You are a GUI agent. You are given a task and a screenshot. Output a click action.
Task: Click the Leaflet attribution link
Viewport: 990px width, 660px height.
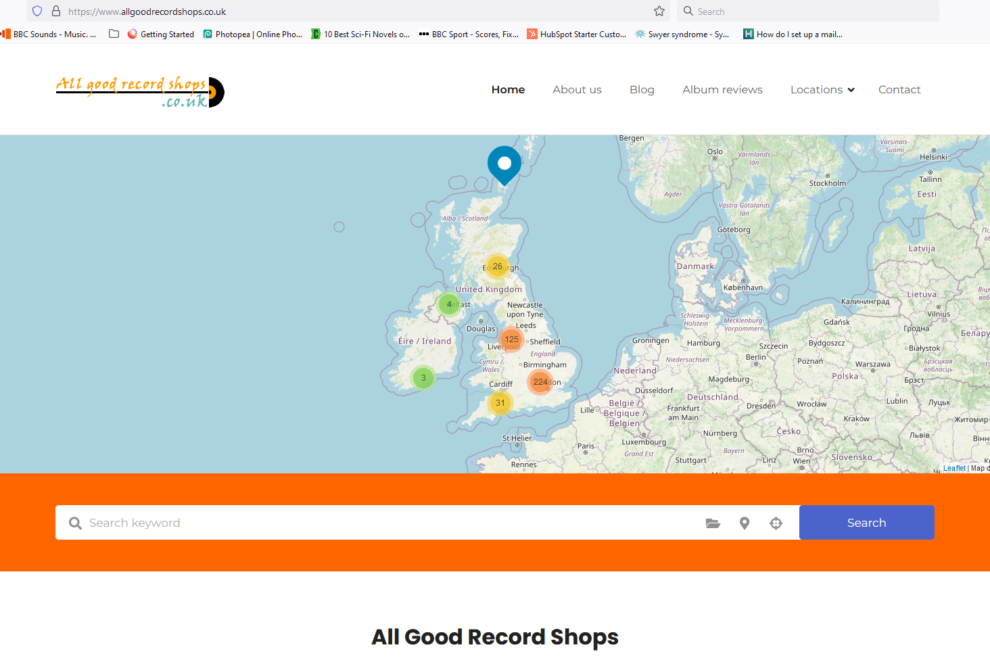point(954,468)
